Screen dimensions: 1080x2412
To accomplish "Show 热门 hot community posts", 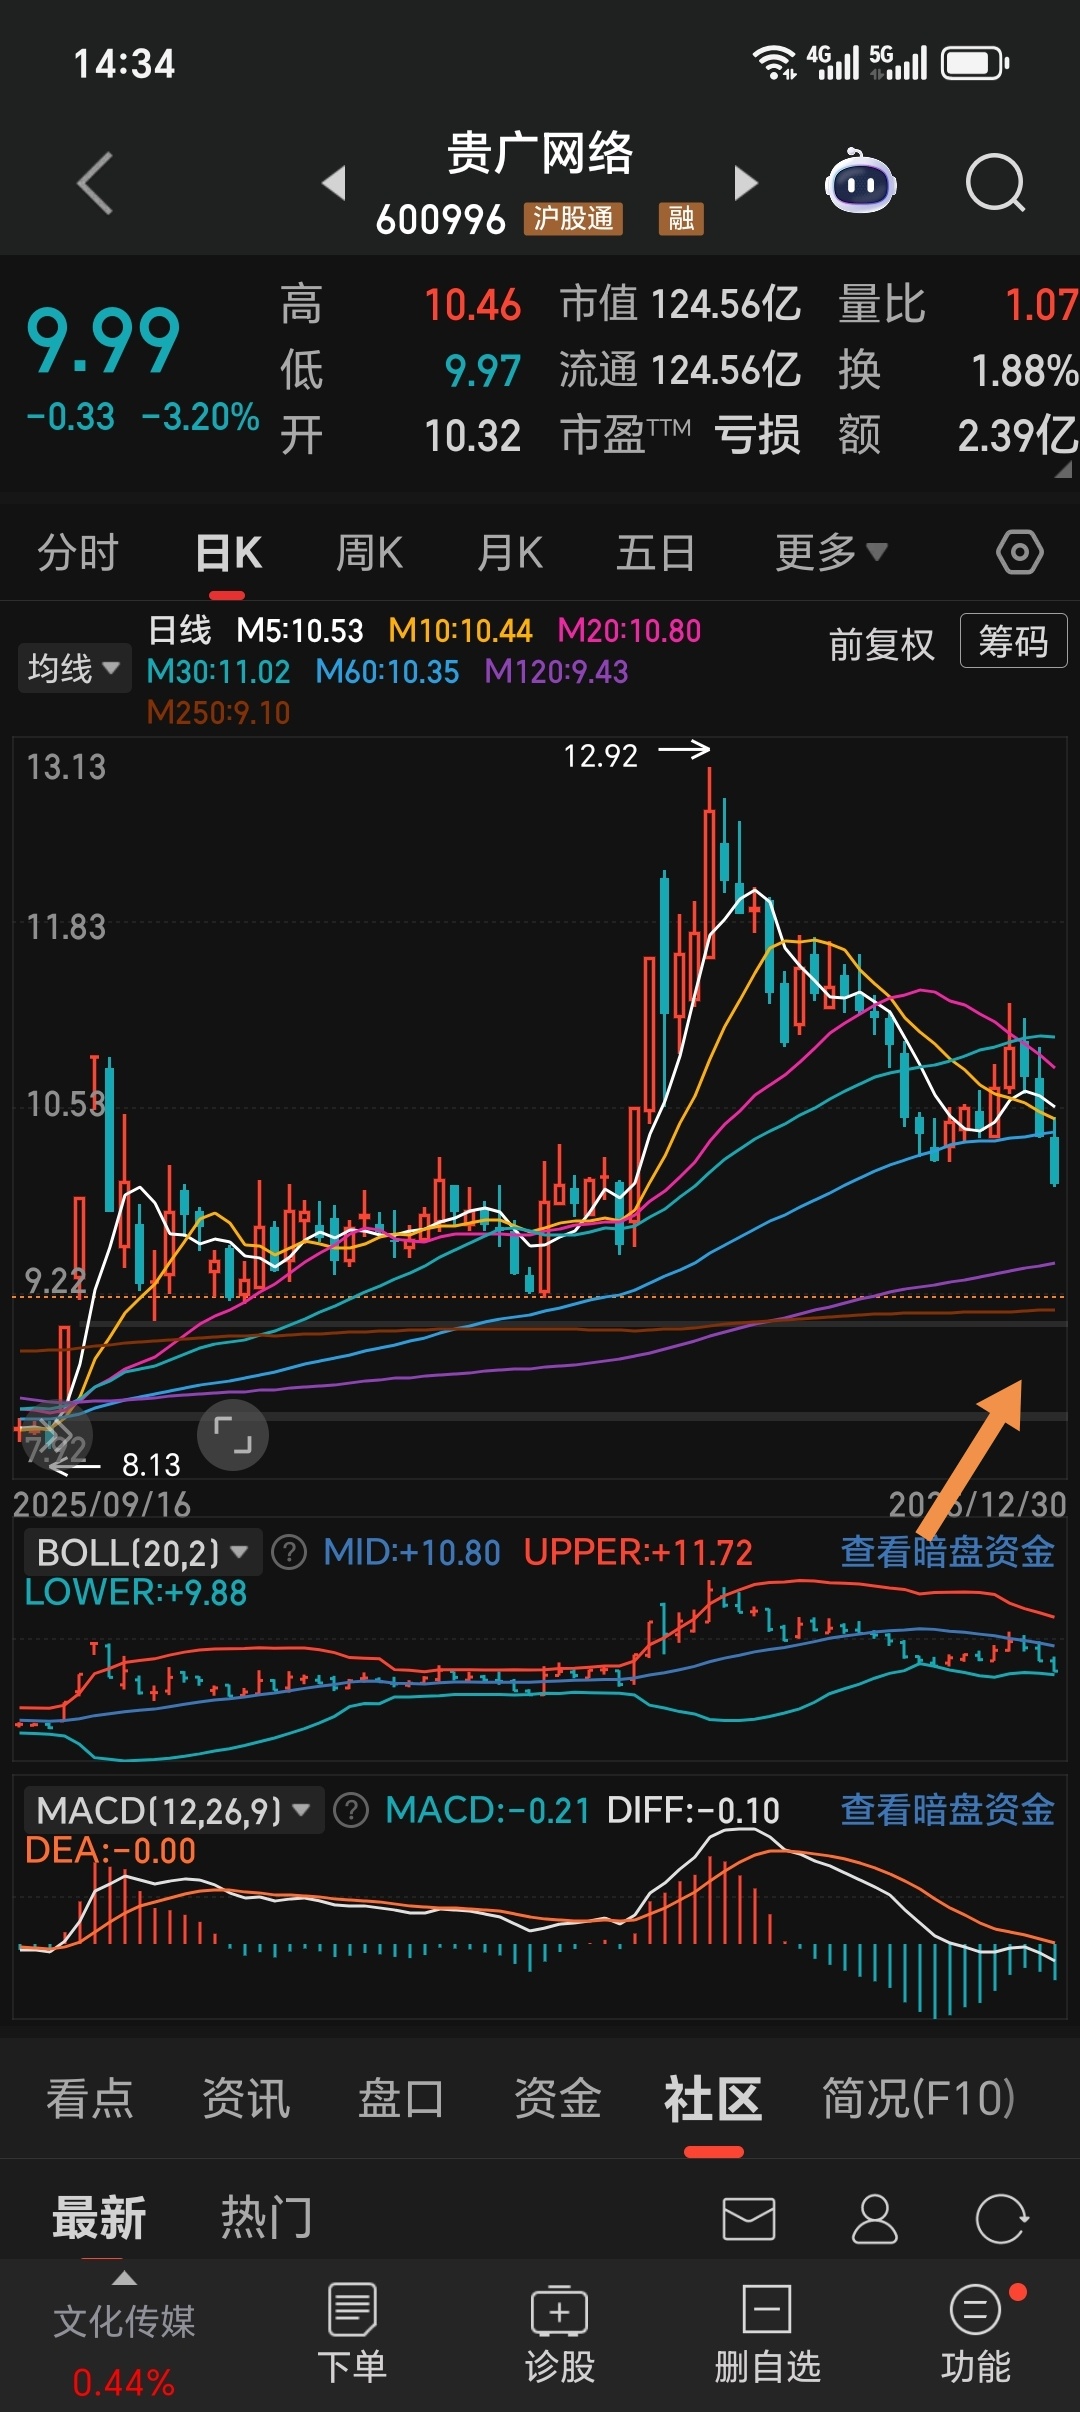I will (266, 2218).
